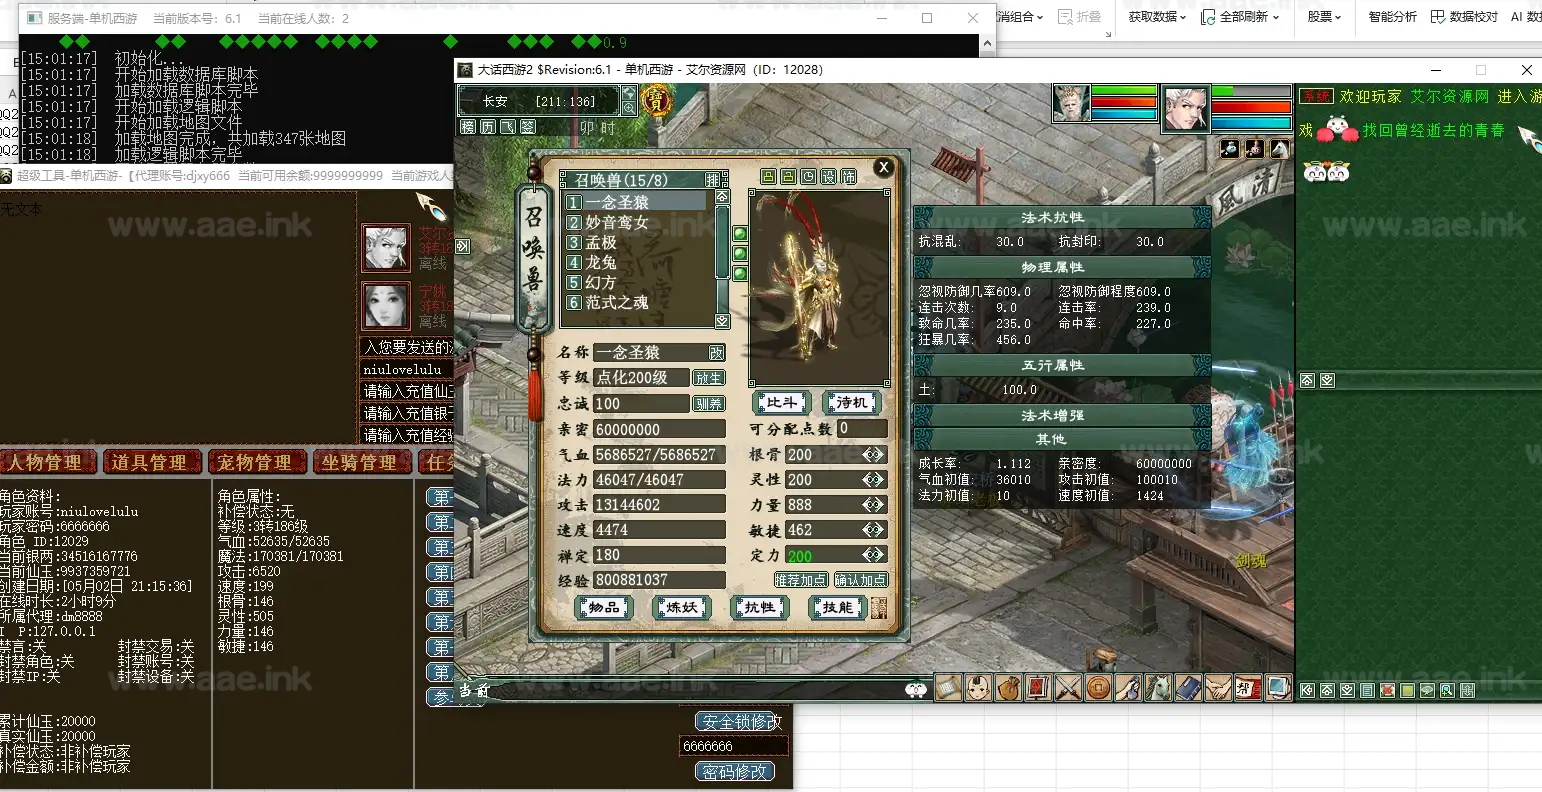
Task: Click the 比斗 button under pet portrait
Action: coord(781,403)
